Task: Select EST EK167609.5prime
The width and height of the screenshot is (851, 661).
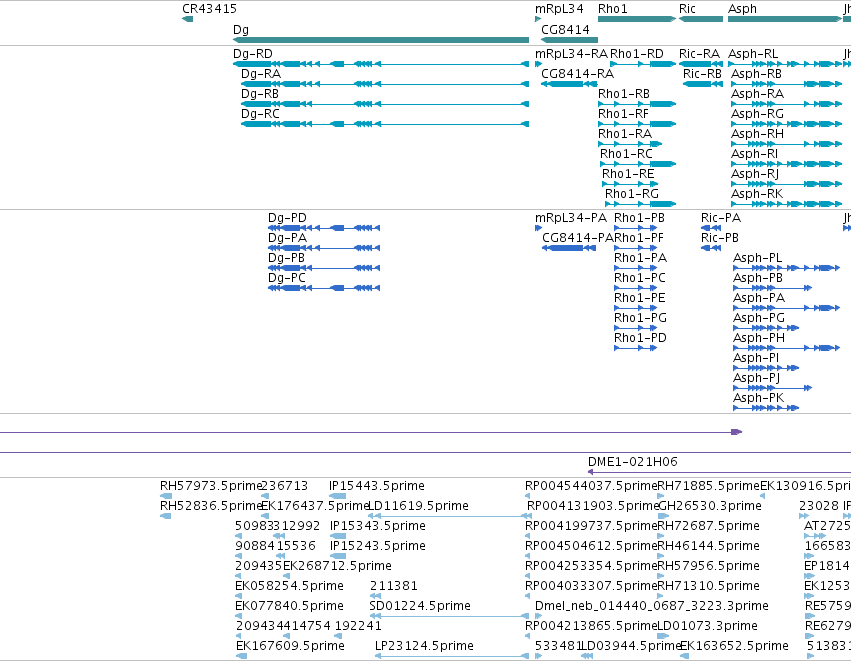Action: click(x=242, y=656)
